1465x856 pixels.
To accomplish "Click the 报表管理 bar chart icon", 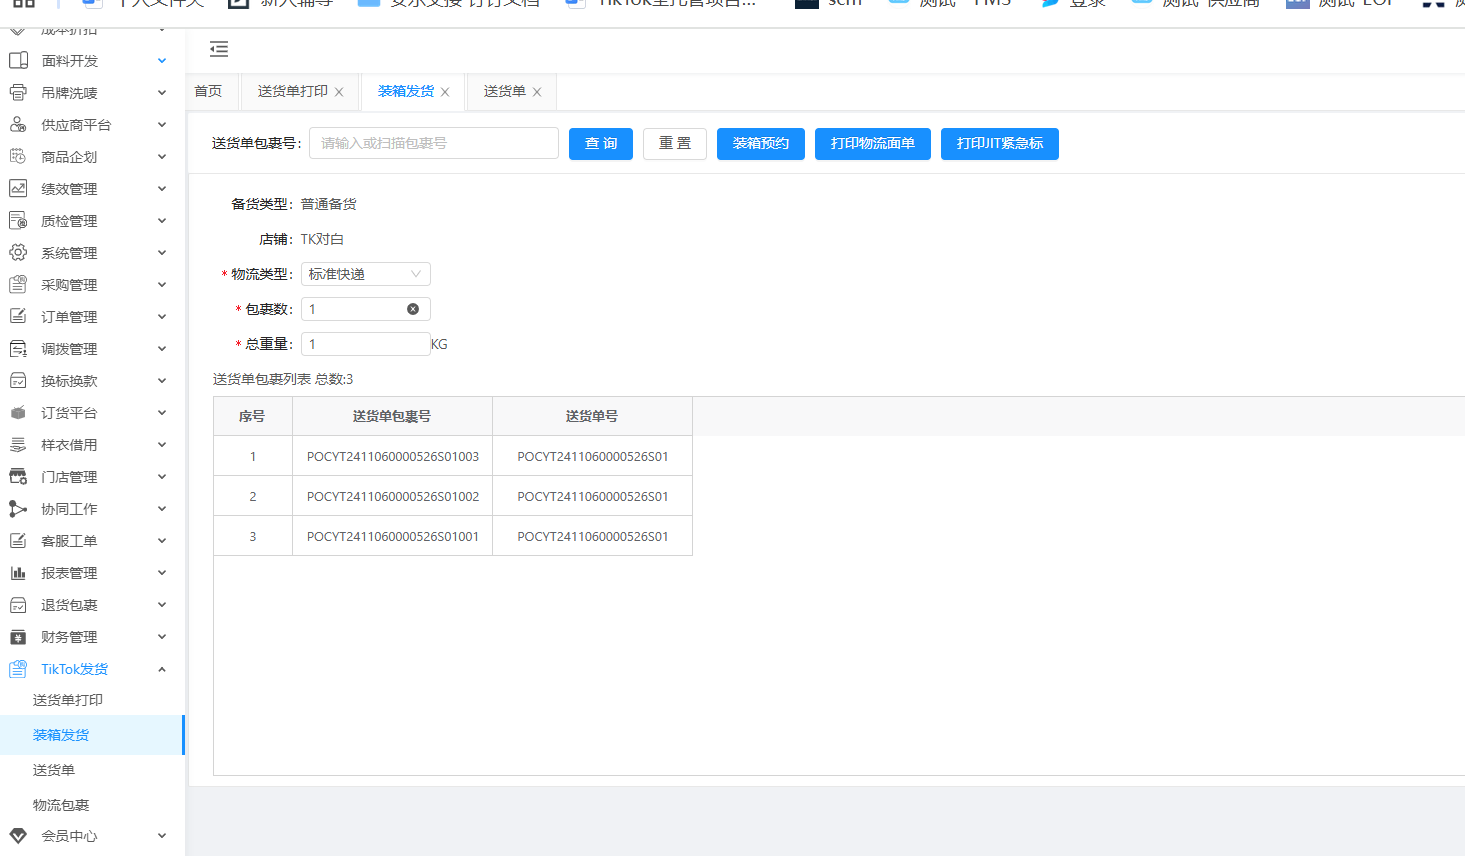I will (18, 573).
